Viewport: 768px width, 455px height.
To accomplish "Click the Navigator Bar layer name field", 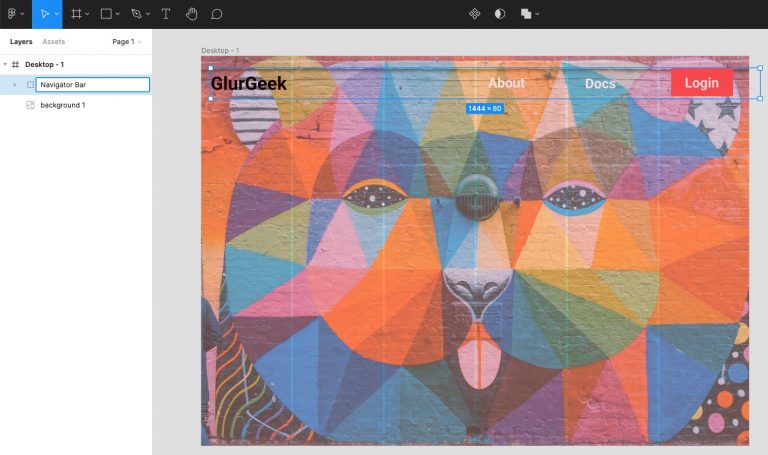I will coord(92,85).
